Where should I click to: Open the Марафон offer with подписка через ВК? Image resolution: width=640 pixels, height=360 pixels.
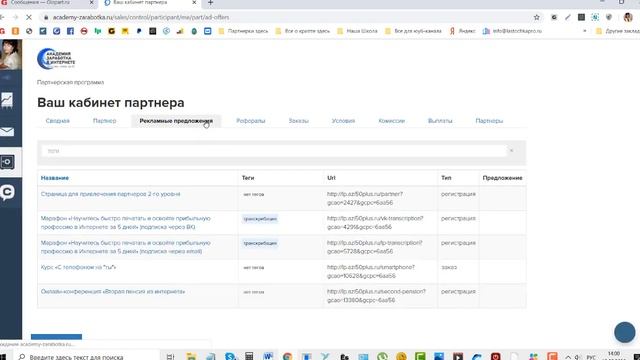click(126, 222)
